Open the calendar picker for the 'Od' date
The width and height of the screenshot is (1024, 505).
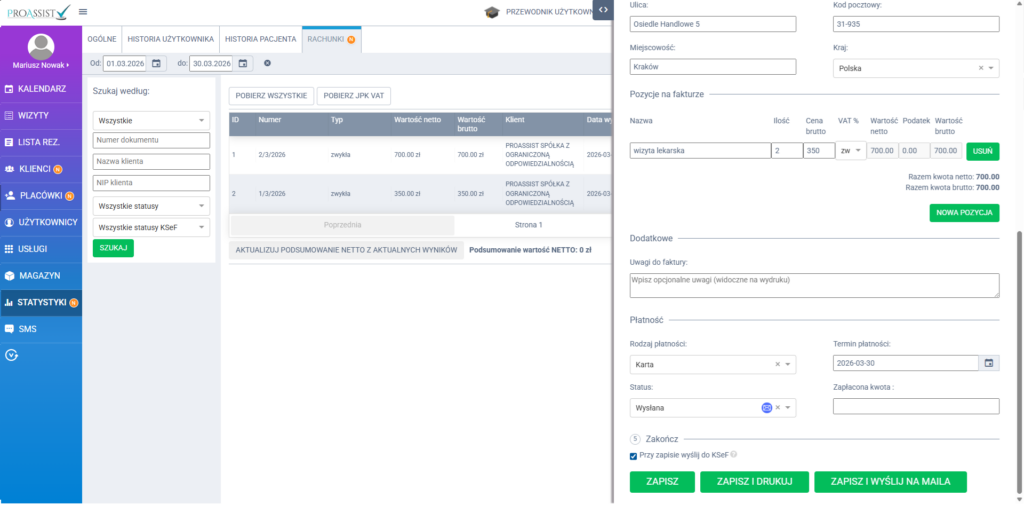(157, 63)
